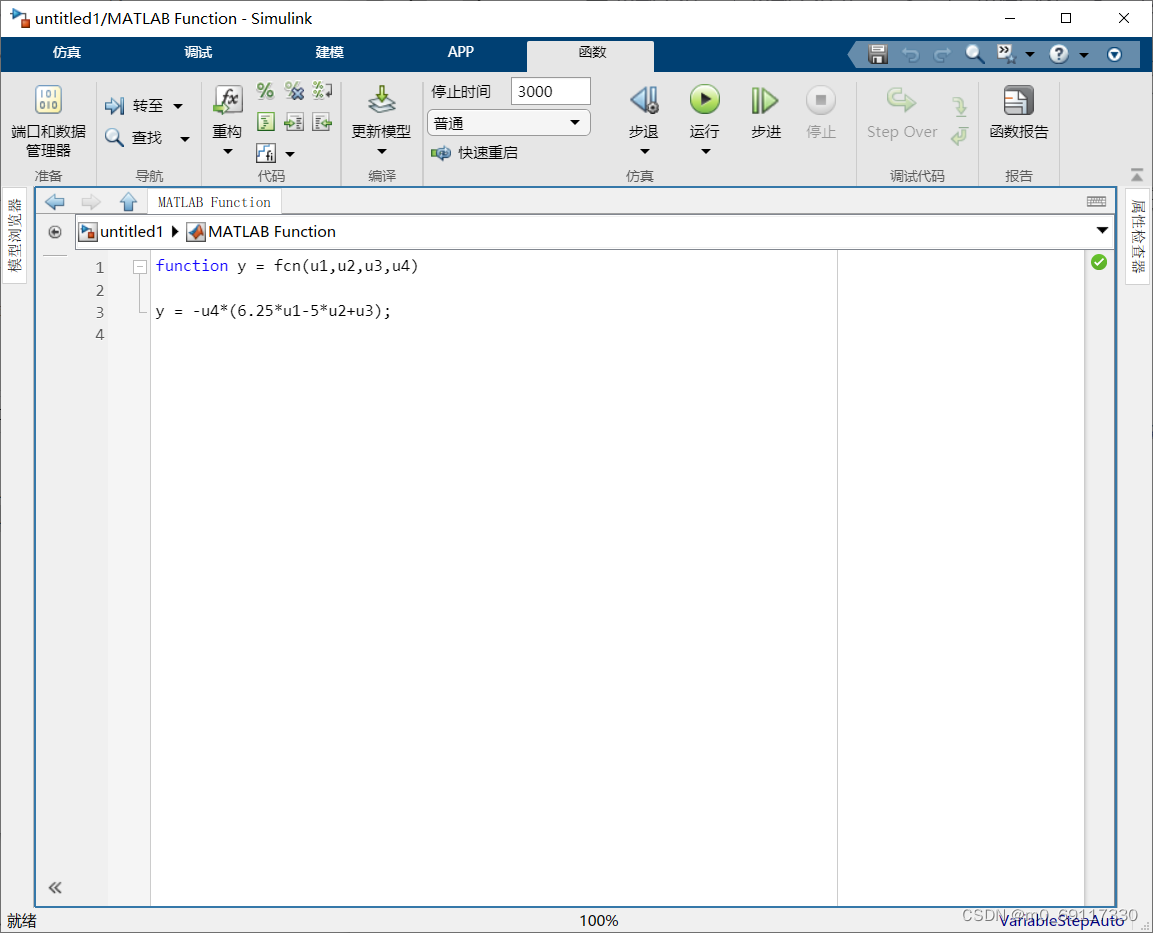The height and width of the screenshot is (933, 1153).
Task: Click the increase indent icon
Action: (294, 121)
